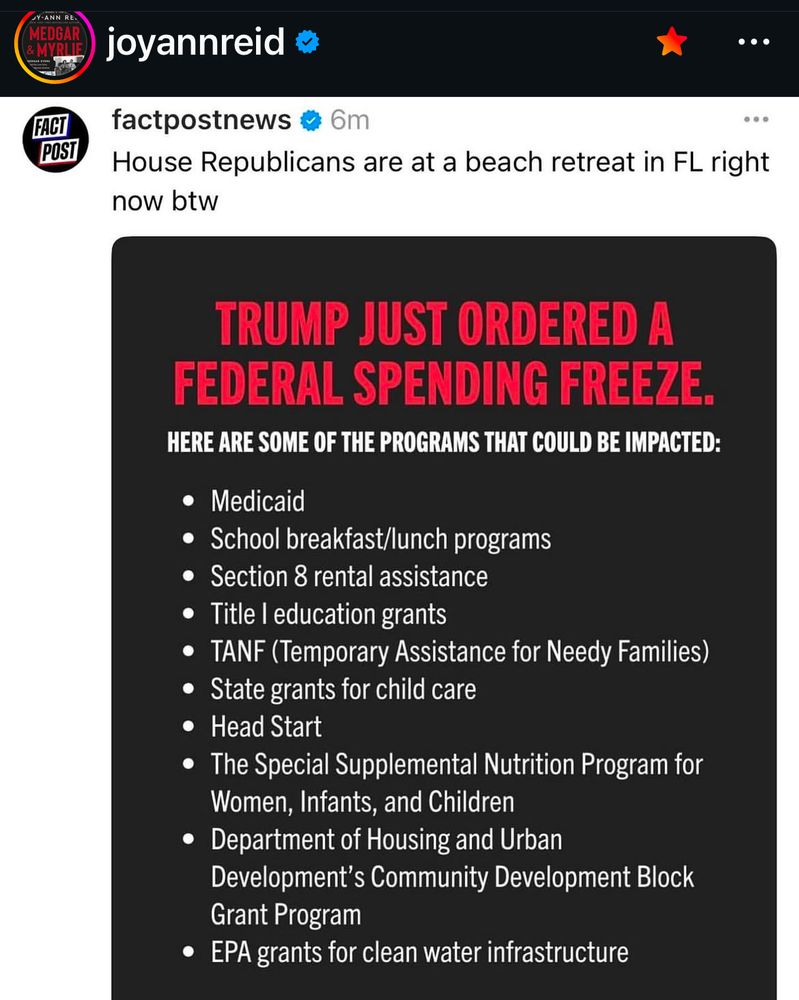Viewport: 799px width, 1000px height.
Task: Select the Title I education grants line
Action: click(328, 614)
